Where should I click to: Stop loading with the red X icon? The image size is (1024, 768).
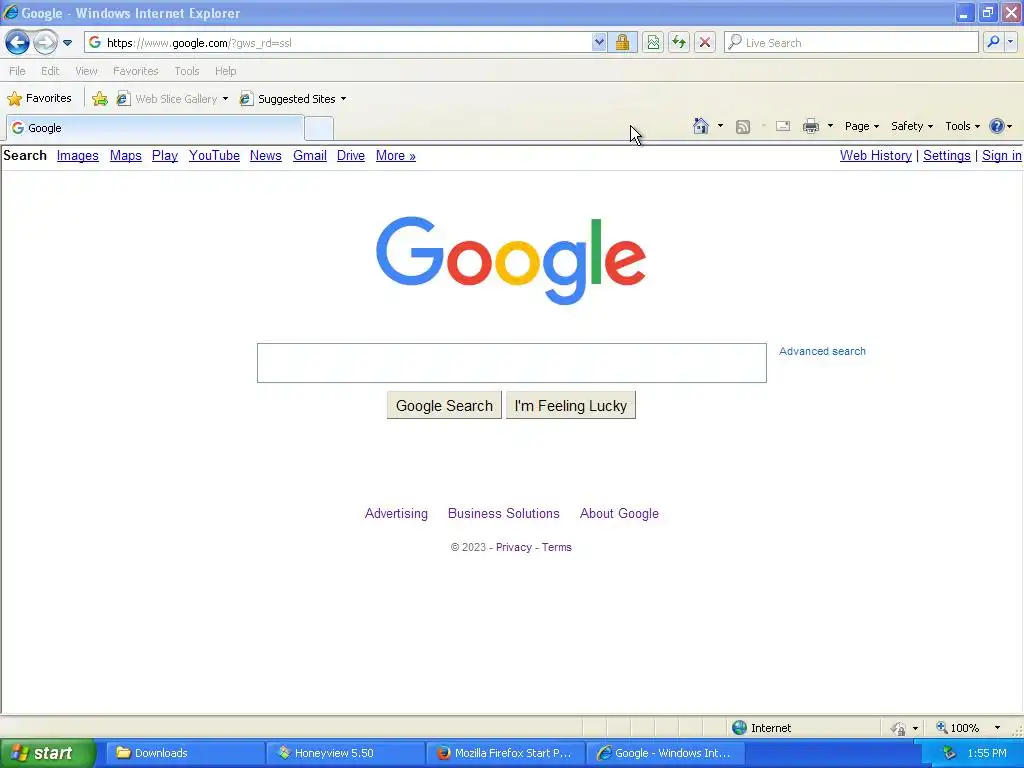[x=705, y=42]
